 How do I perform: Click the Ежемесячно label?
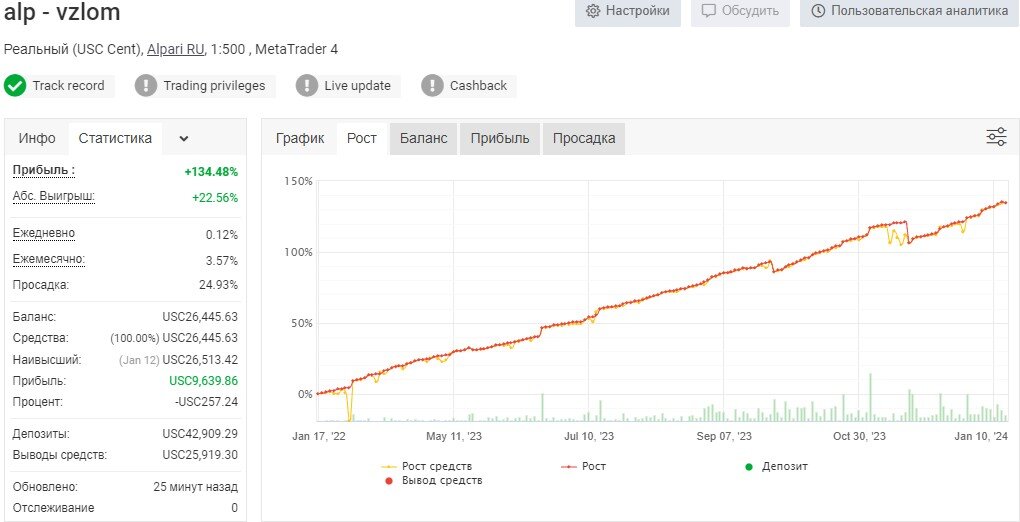click(49, 259)
